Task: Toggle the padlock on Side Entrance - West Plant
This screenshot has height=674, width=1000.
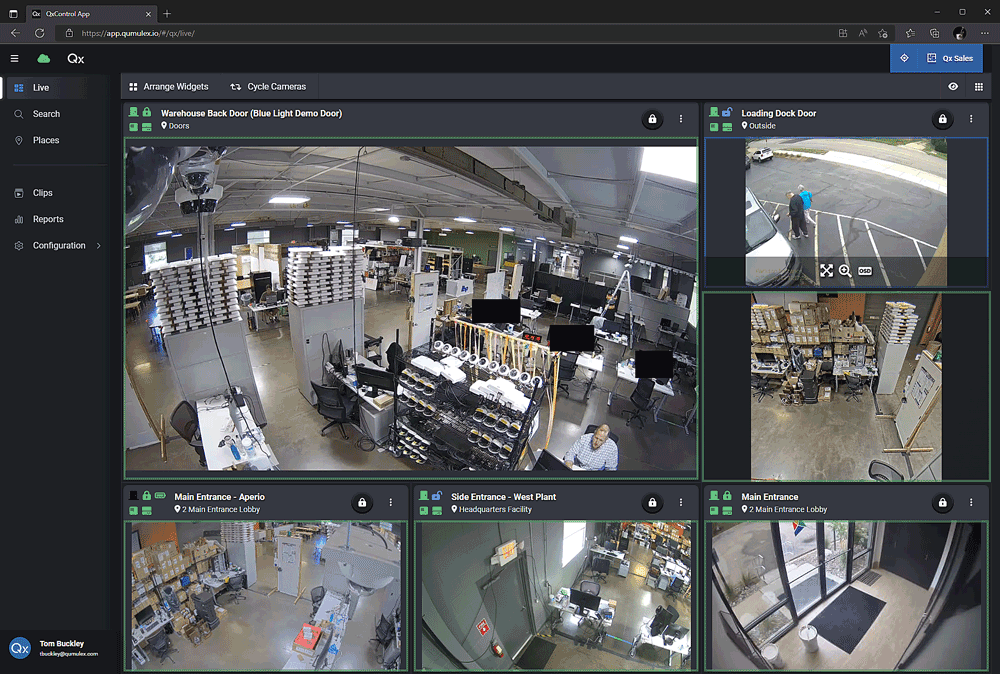Action: pos(652,502)
